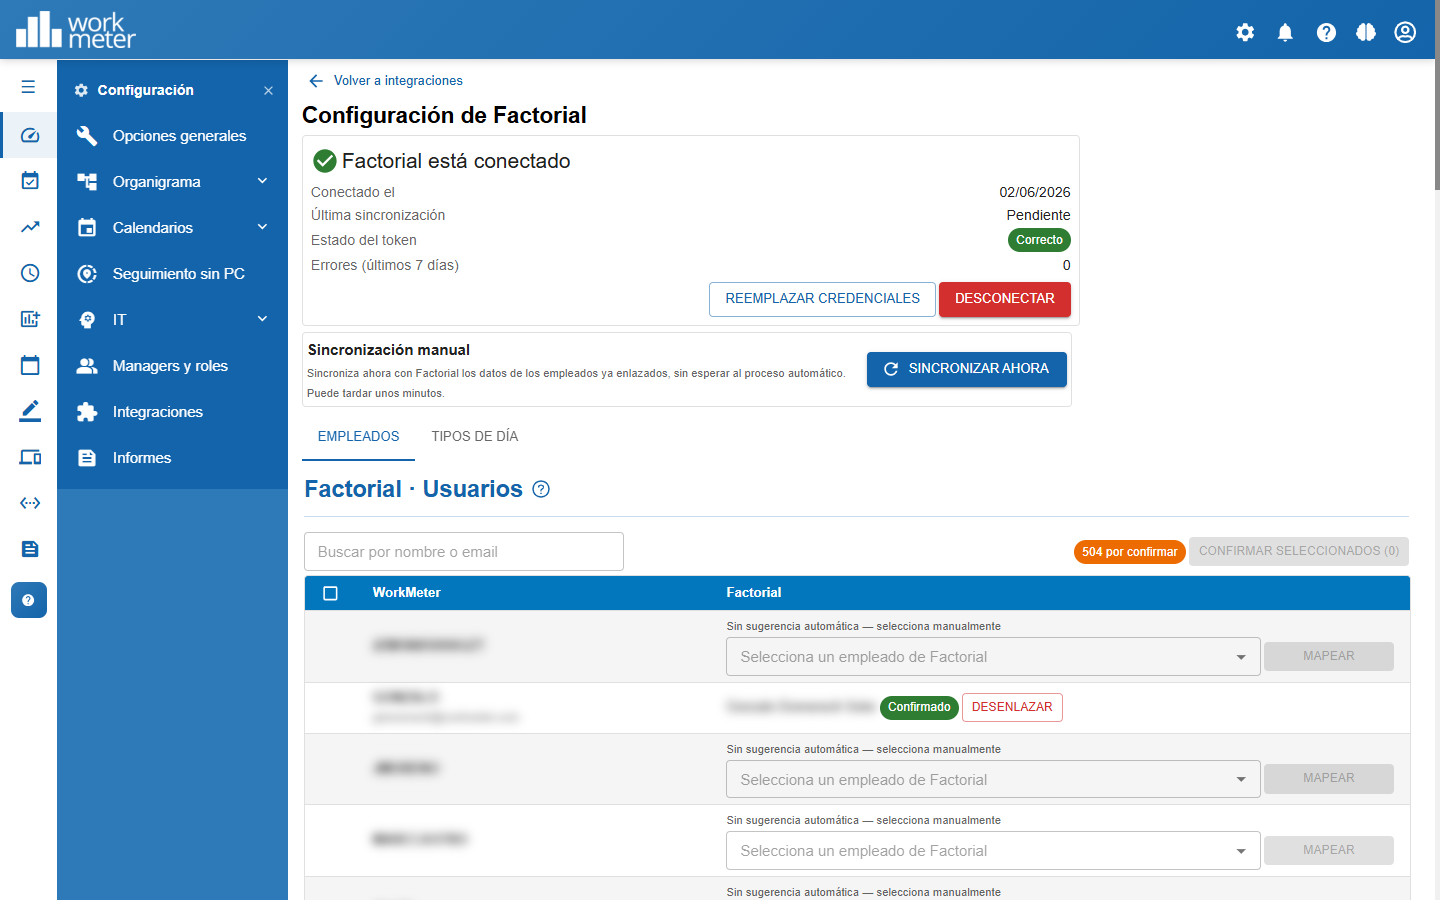Close the Configuración panel
This screenshot has height=900, width=1440.
268,90
